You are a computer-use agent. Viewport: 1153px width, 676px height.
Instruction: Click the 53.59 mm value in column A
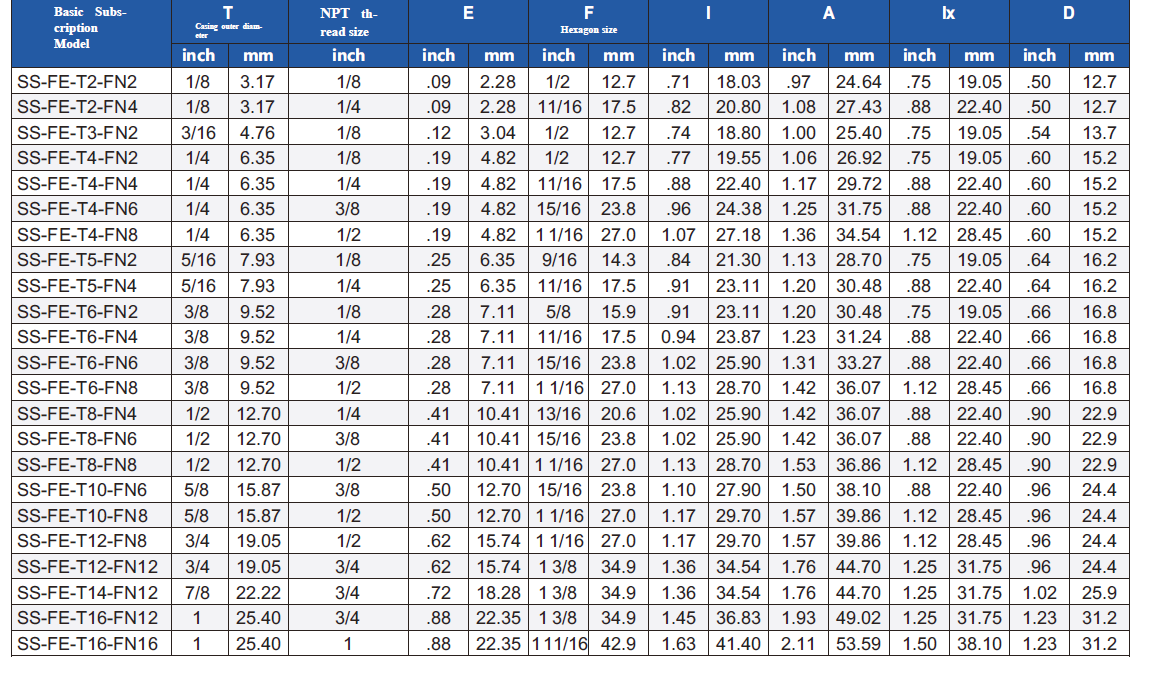pyautogui.click(x=859, y=644)
